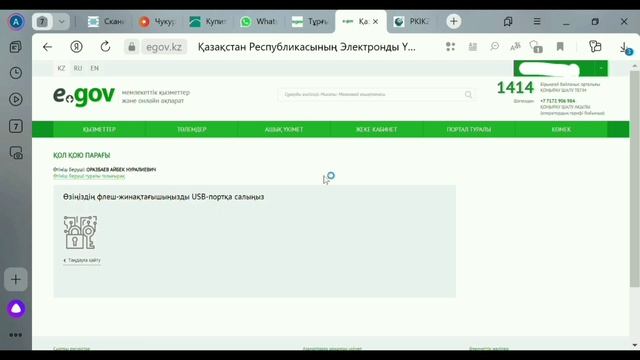The height and width of the screenshot is (360, 640).
Task: Open the tab group counter showing 7
Action: click(x=42, y=22)
